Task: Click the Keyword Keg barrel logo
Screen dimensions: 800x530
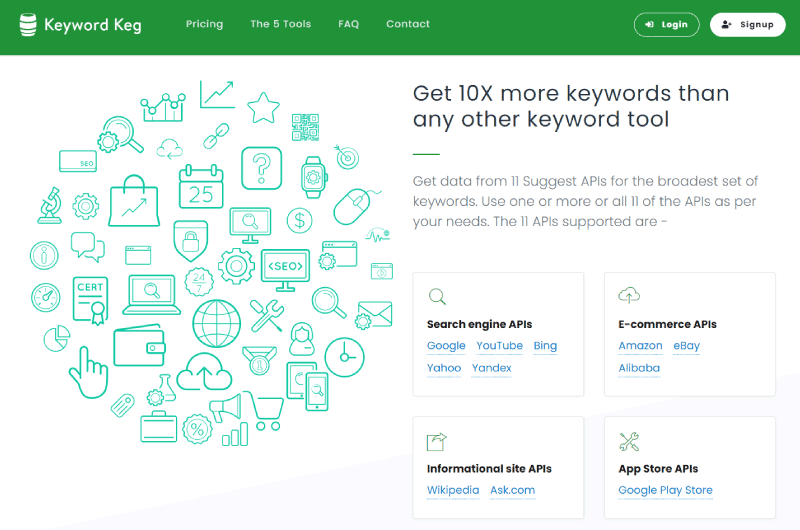Action: pyautogui.click(x=28, y=24)
